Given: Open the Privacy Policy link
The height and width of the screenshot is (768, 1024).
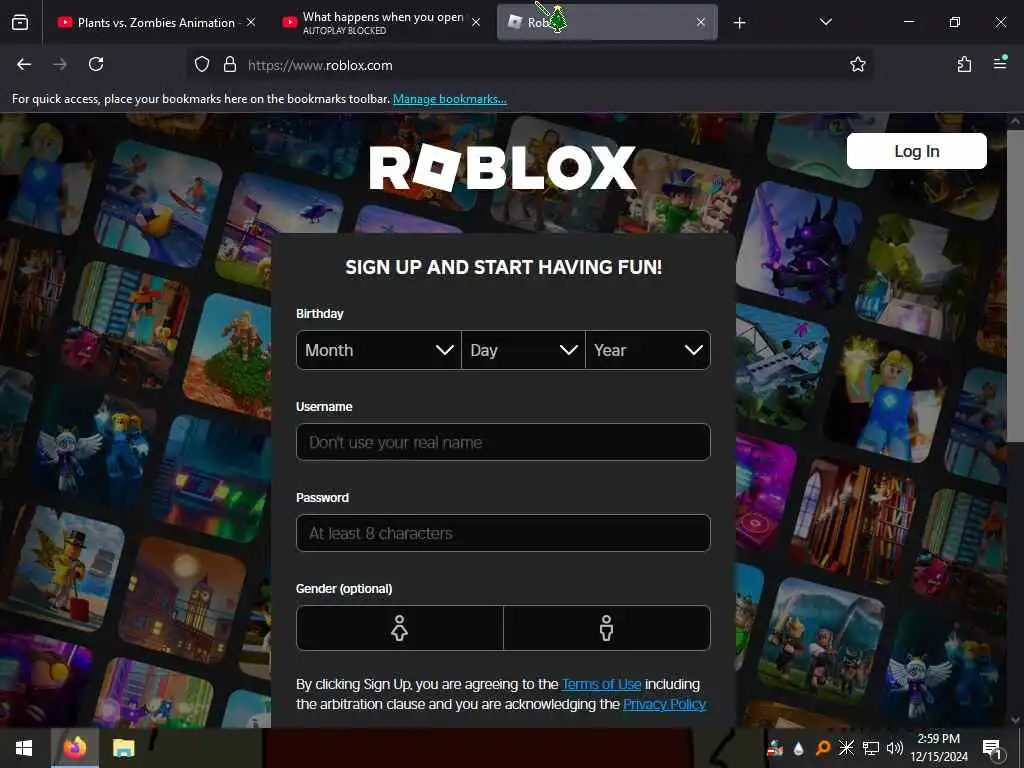Looking at the screenshot, I should (x=664, y=704).
